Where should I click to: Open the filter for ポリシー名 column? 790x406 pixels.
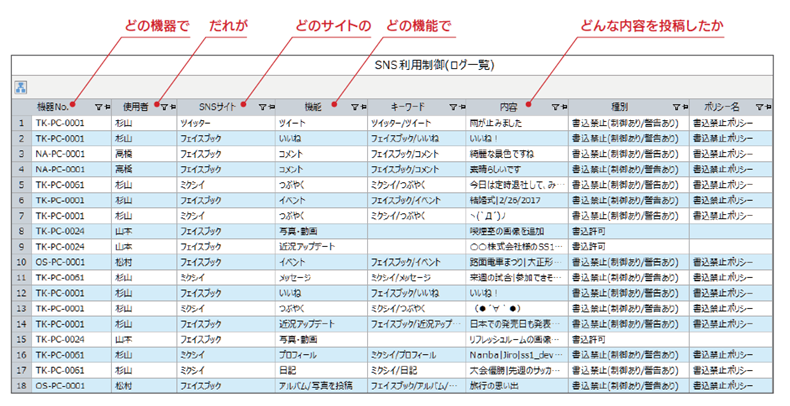(760, 107)
